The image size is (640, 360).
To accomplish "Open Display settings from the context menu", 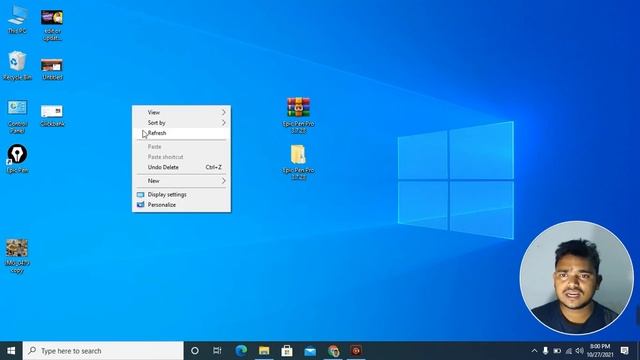I will click(x=181, y=195).
